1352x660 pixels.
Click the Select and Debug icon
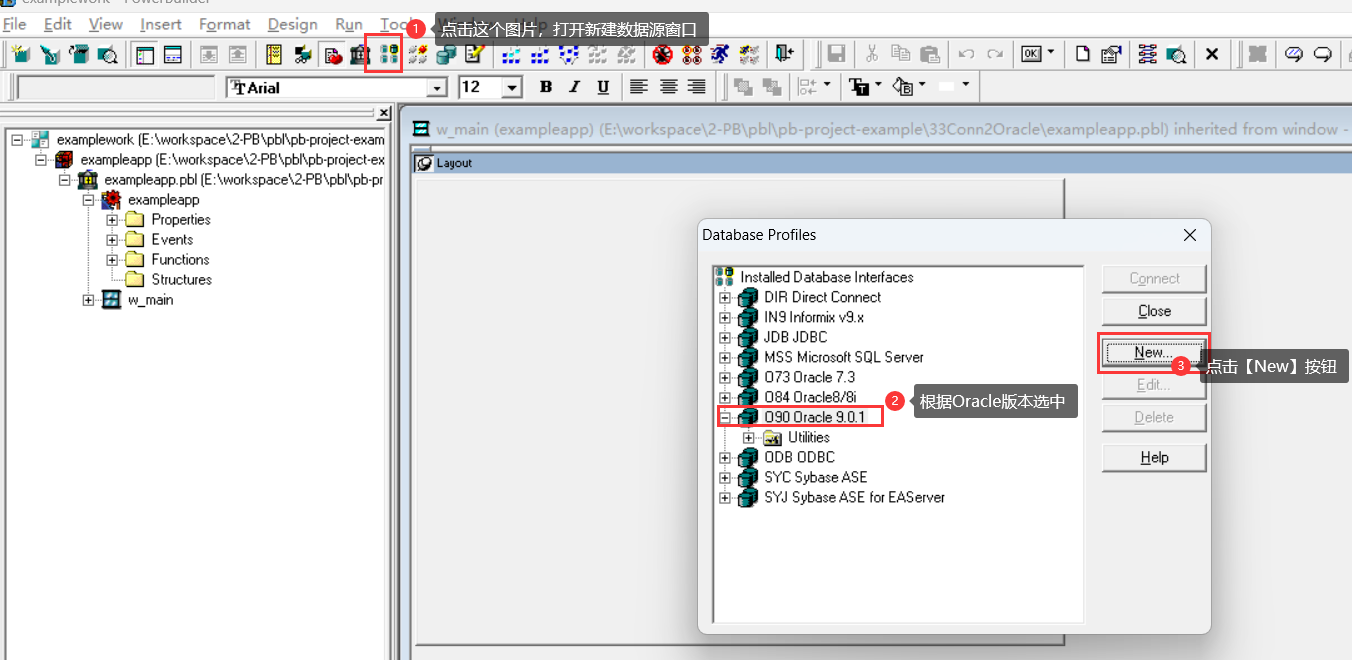point(691,54)
